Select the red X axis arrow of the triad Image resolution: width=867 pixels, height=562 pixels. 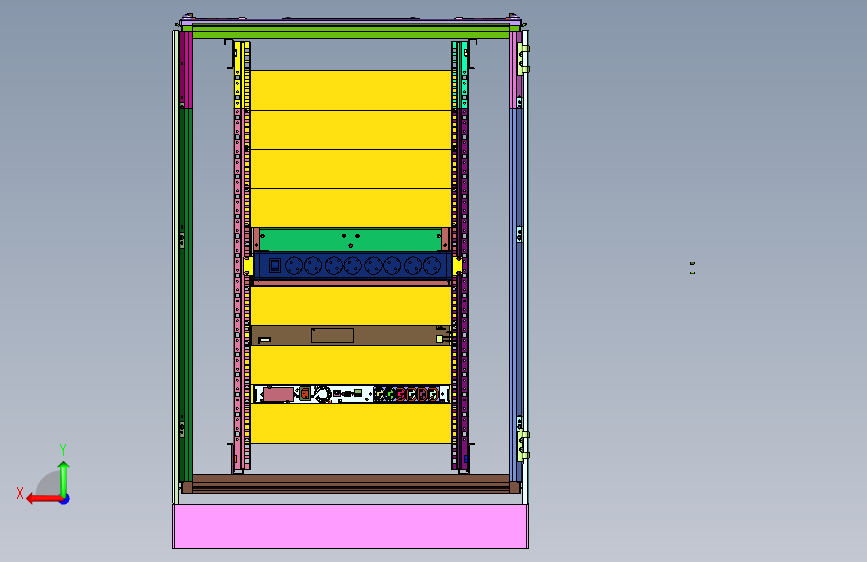(44, 499)
